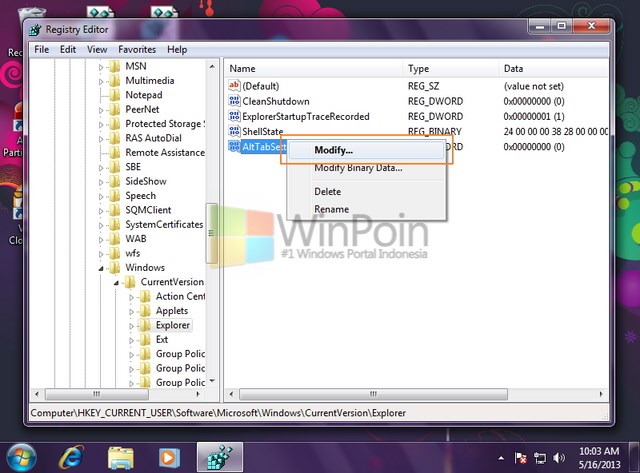The height and width of the screenshot is (473, 640).
Task: Click the SideShow folder icon
Action: [x=115, y=181]
